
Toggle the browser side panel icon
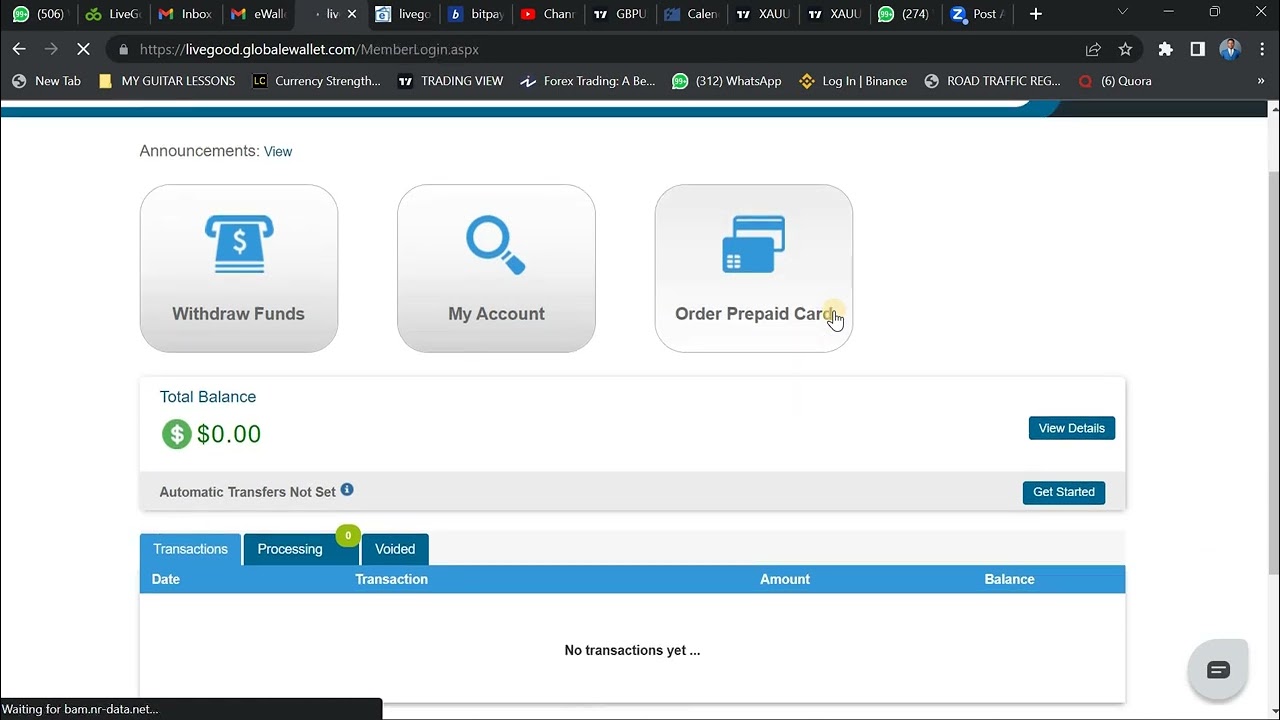[x=1197, y=49]
